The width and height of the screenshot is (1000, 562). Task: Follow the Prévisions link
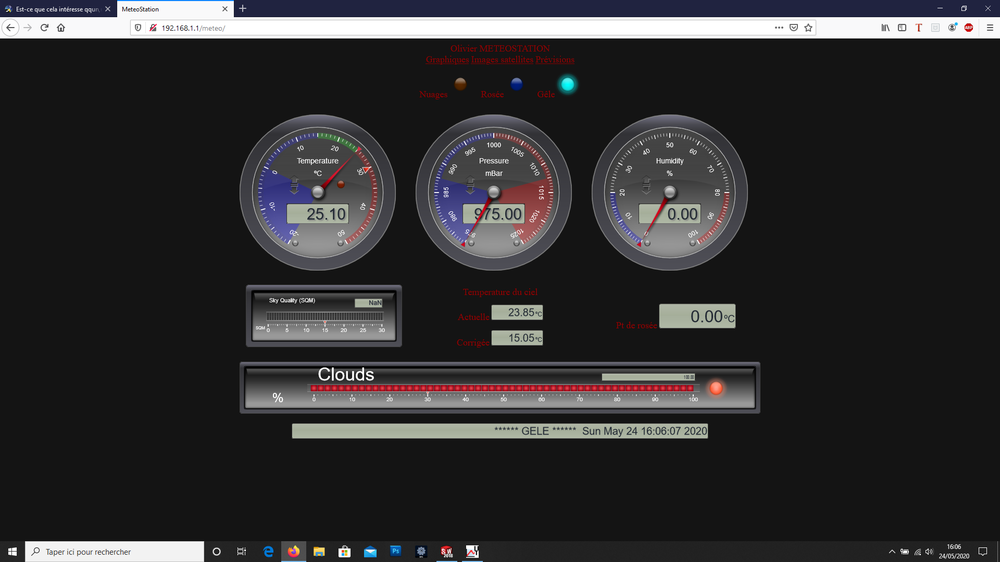tap(555, 59)
